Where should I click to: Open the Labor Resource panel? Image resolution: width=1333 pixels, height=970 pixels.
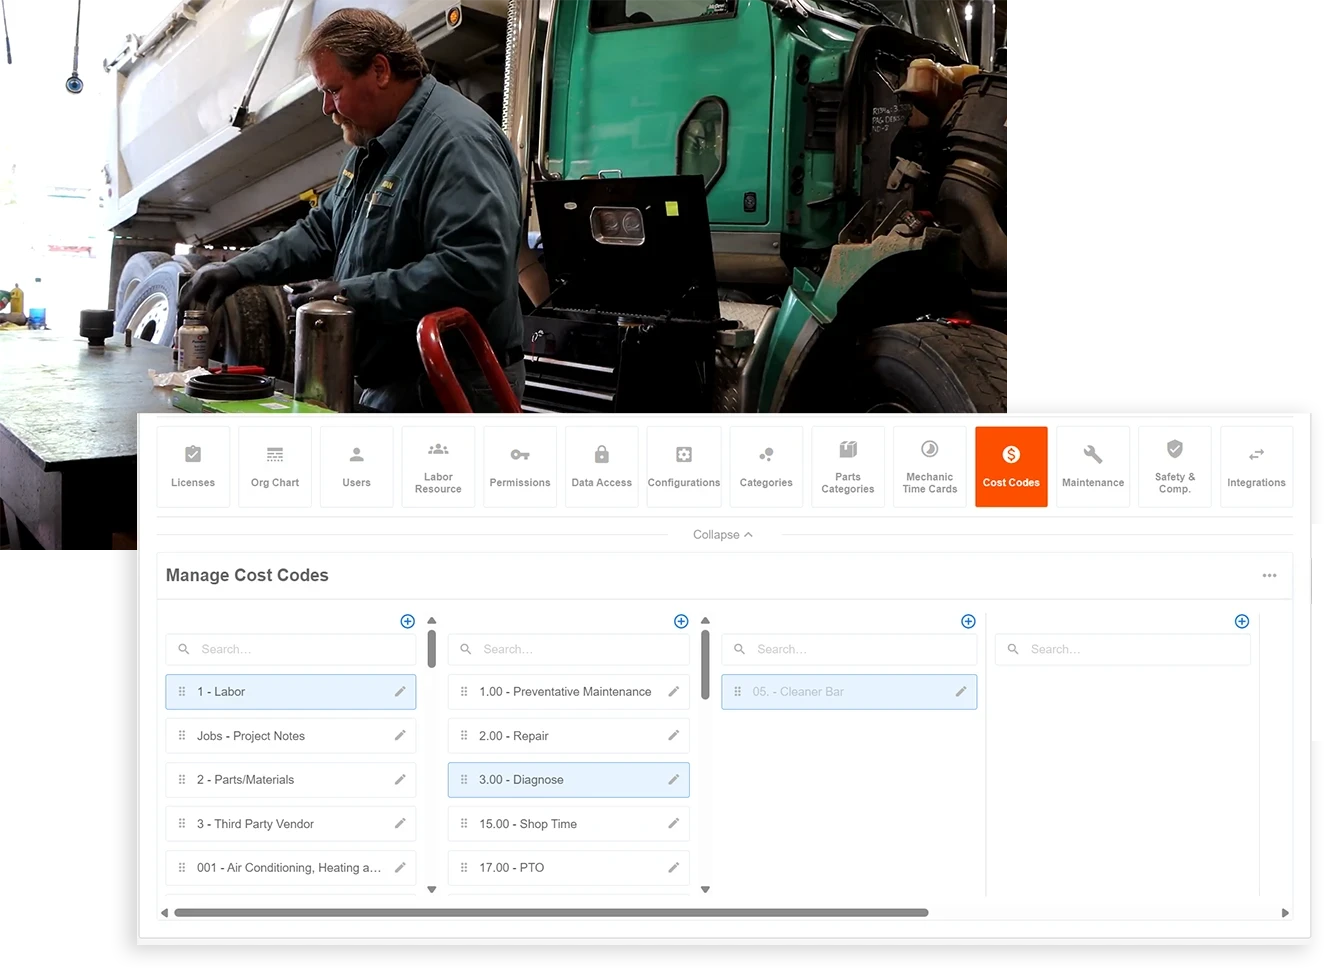[x=438, y=466]
